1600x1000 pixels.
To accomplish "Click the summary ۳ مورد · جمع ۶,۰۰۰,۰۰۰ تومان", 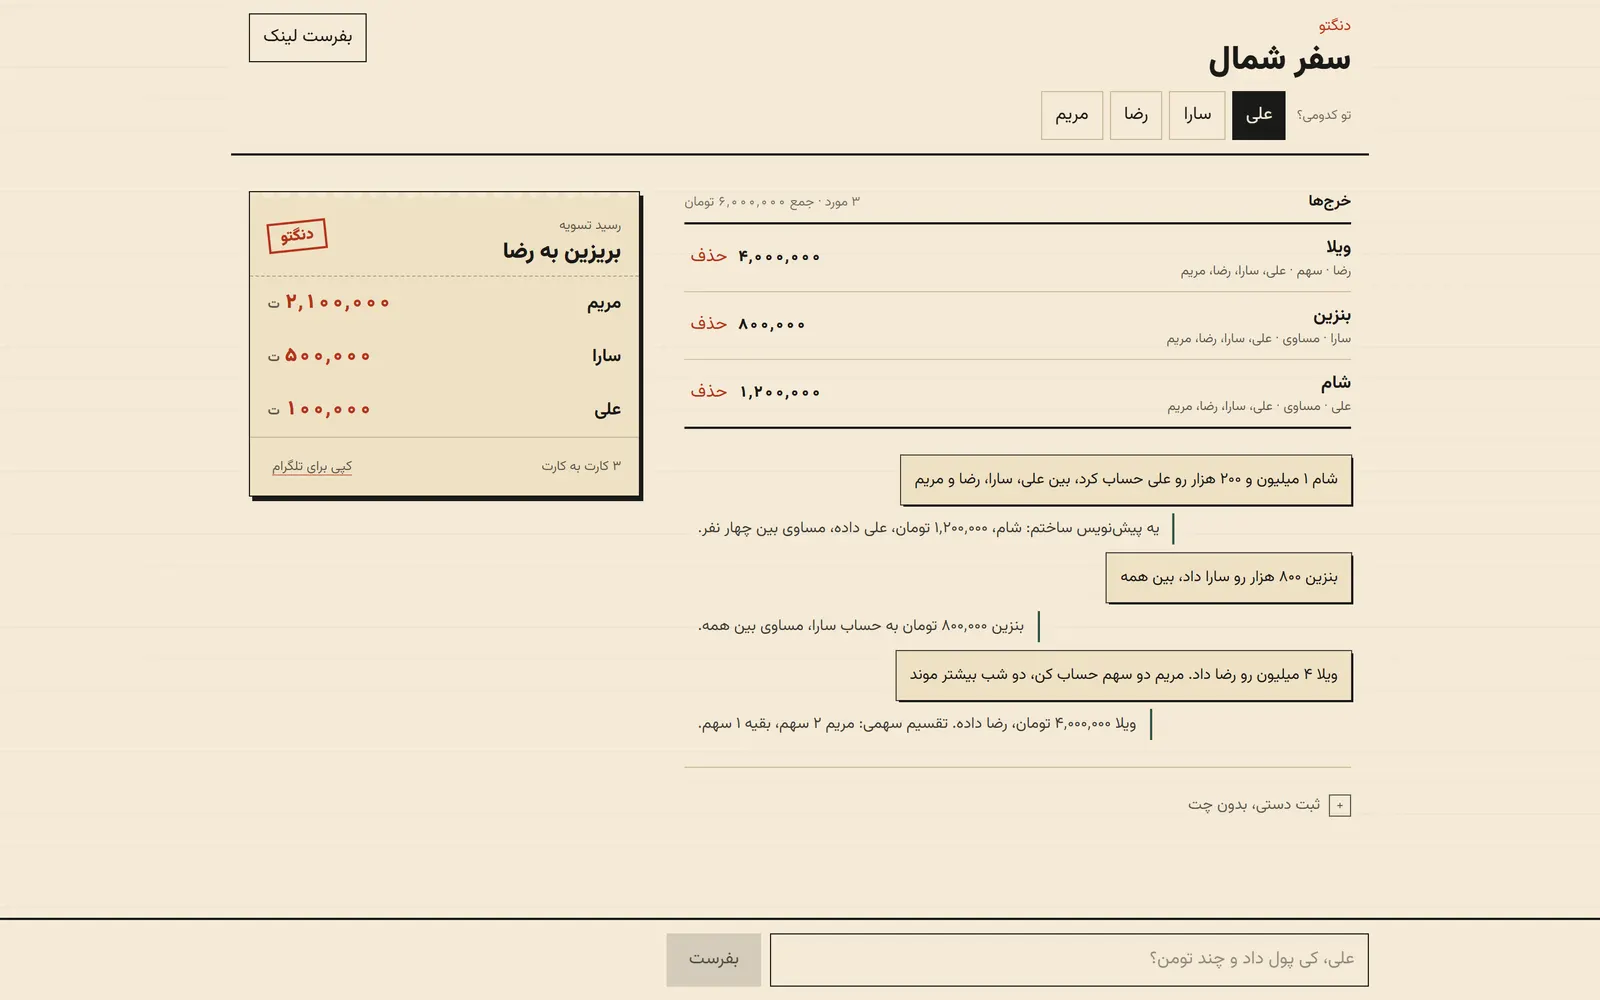I will (772, 202).
